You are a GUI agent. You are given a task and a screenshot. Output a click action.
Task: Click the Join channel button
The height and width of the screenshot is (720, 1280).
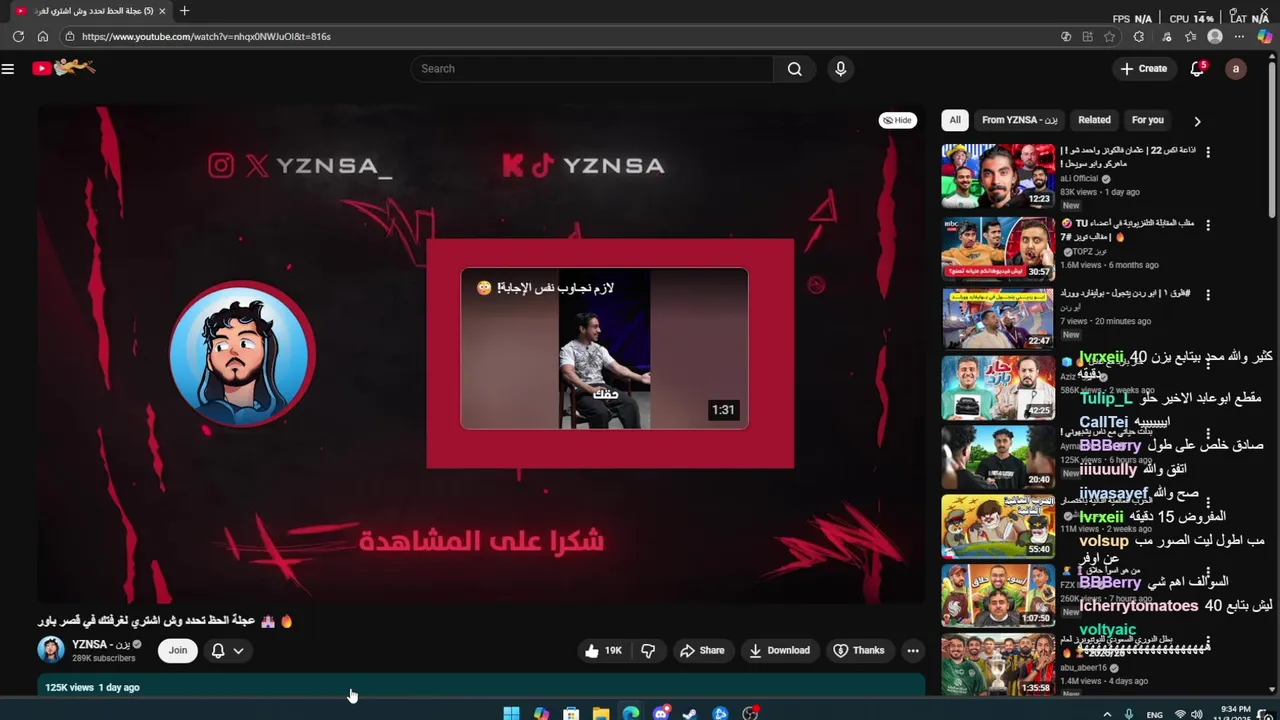point(177,650)
